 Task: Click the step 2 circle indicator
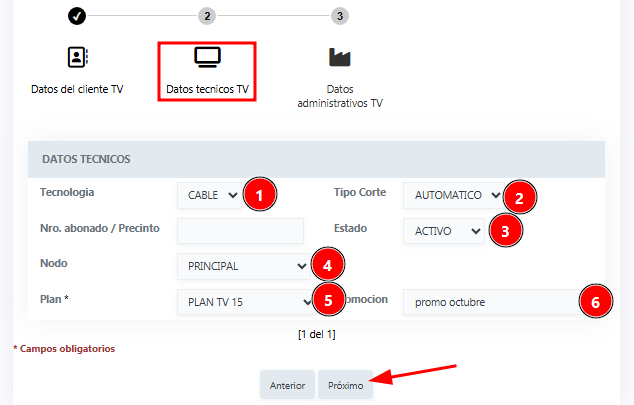pos(207,16)
